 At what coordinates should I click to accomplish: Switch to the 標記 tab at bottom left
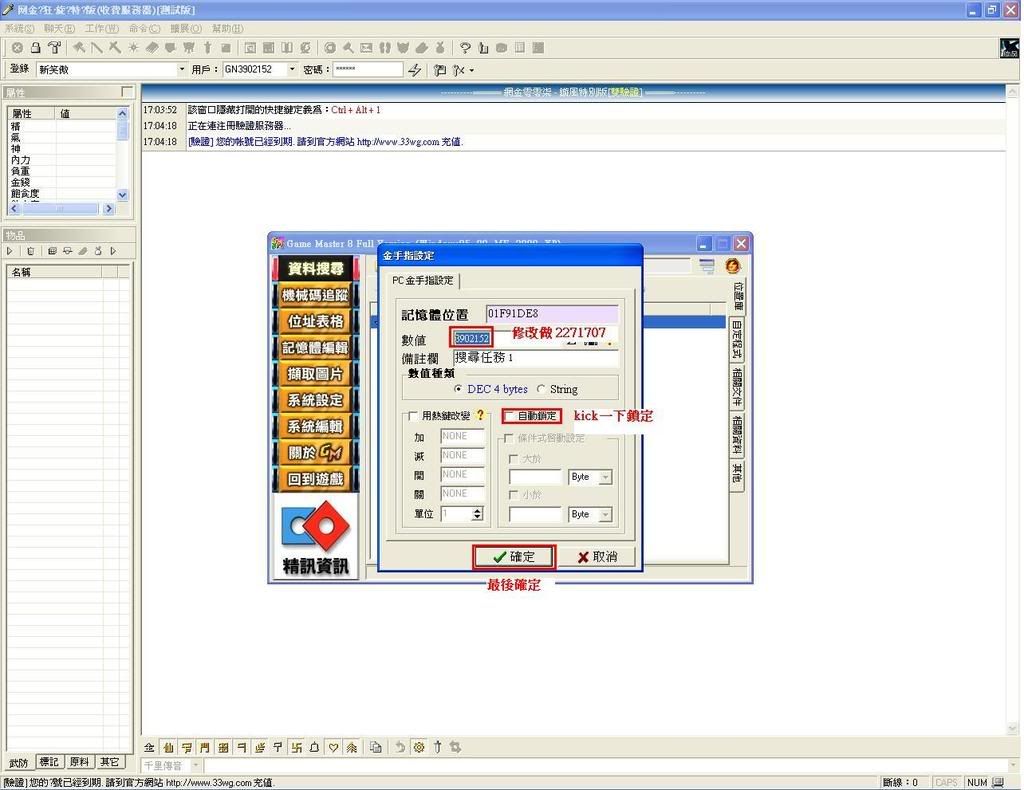49,762
